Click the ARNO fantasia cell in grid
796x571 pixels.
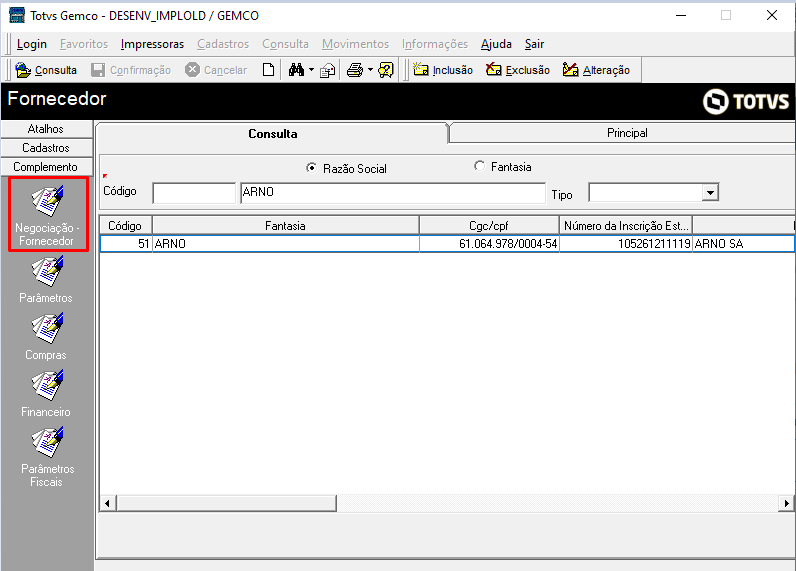(286, 244)
